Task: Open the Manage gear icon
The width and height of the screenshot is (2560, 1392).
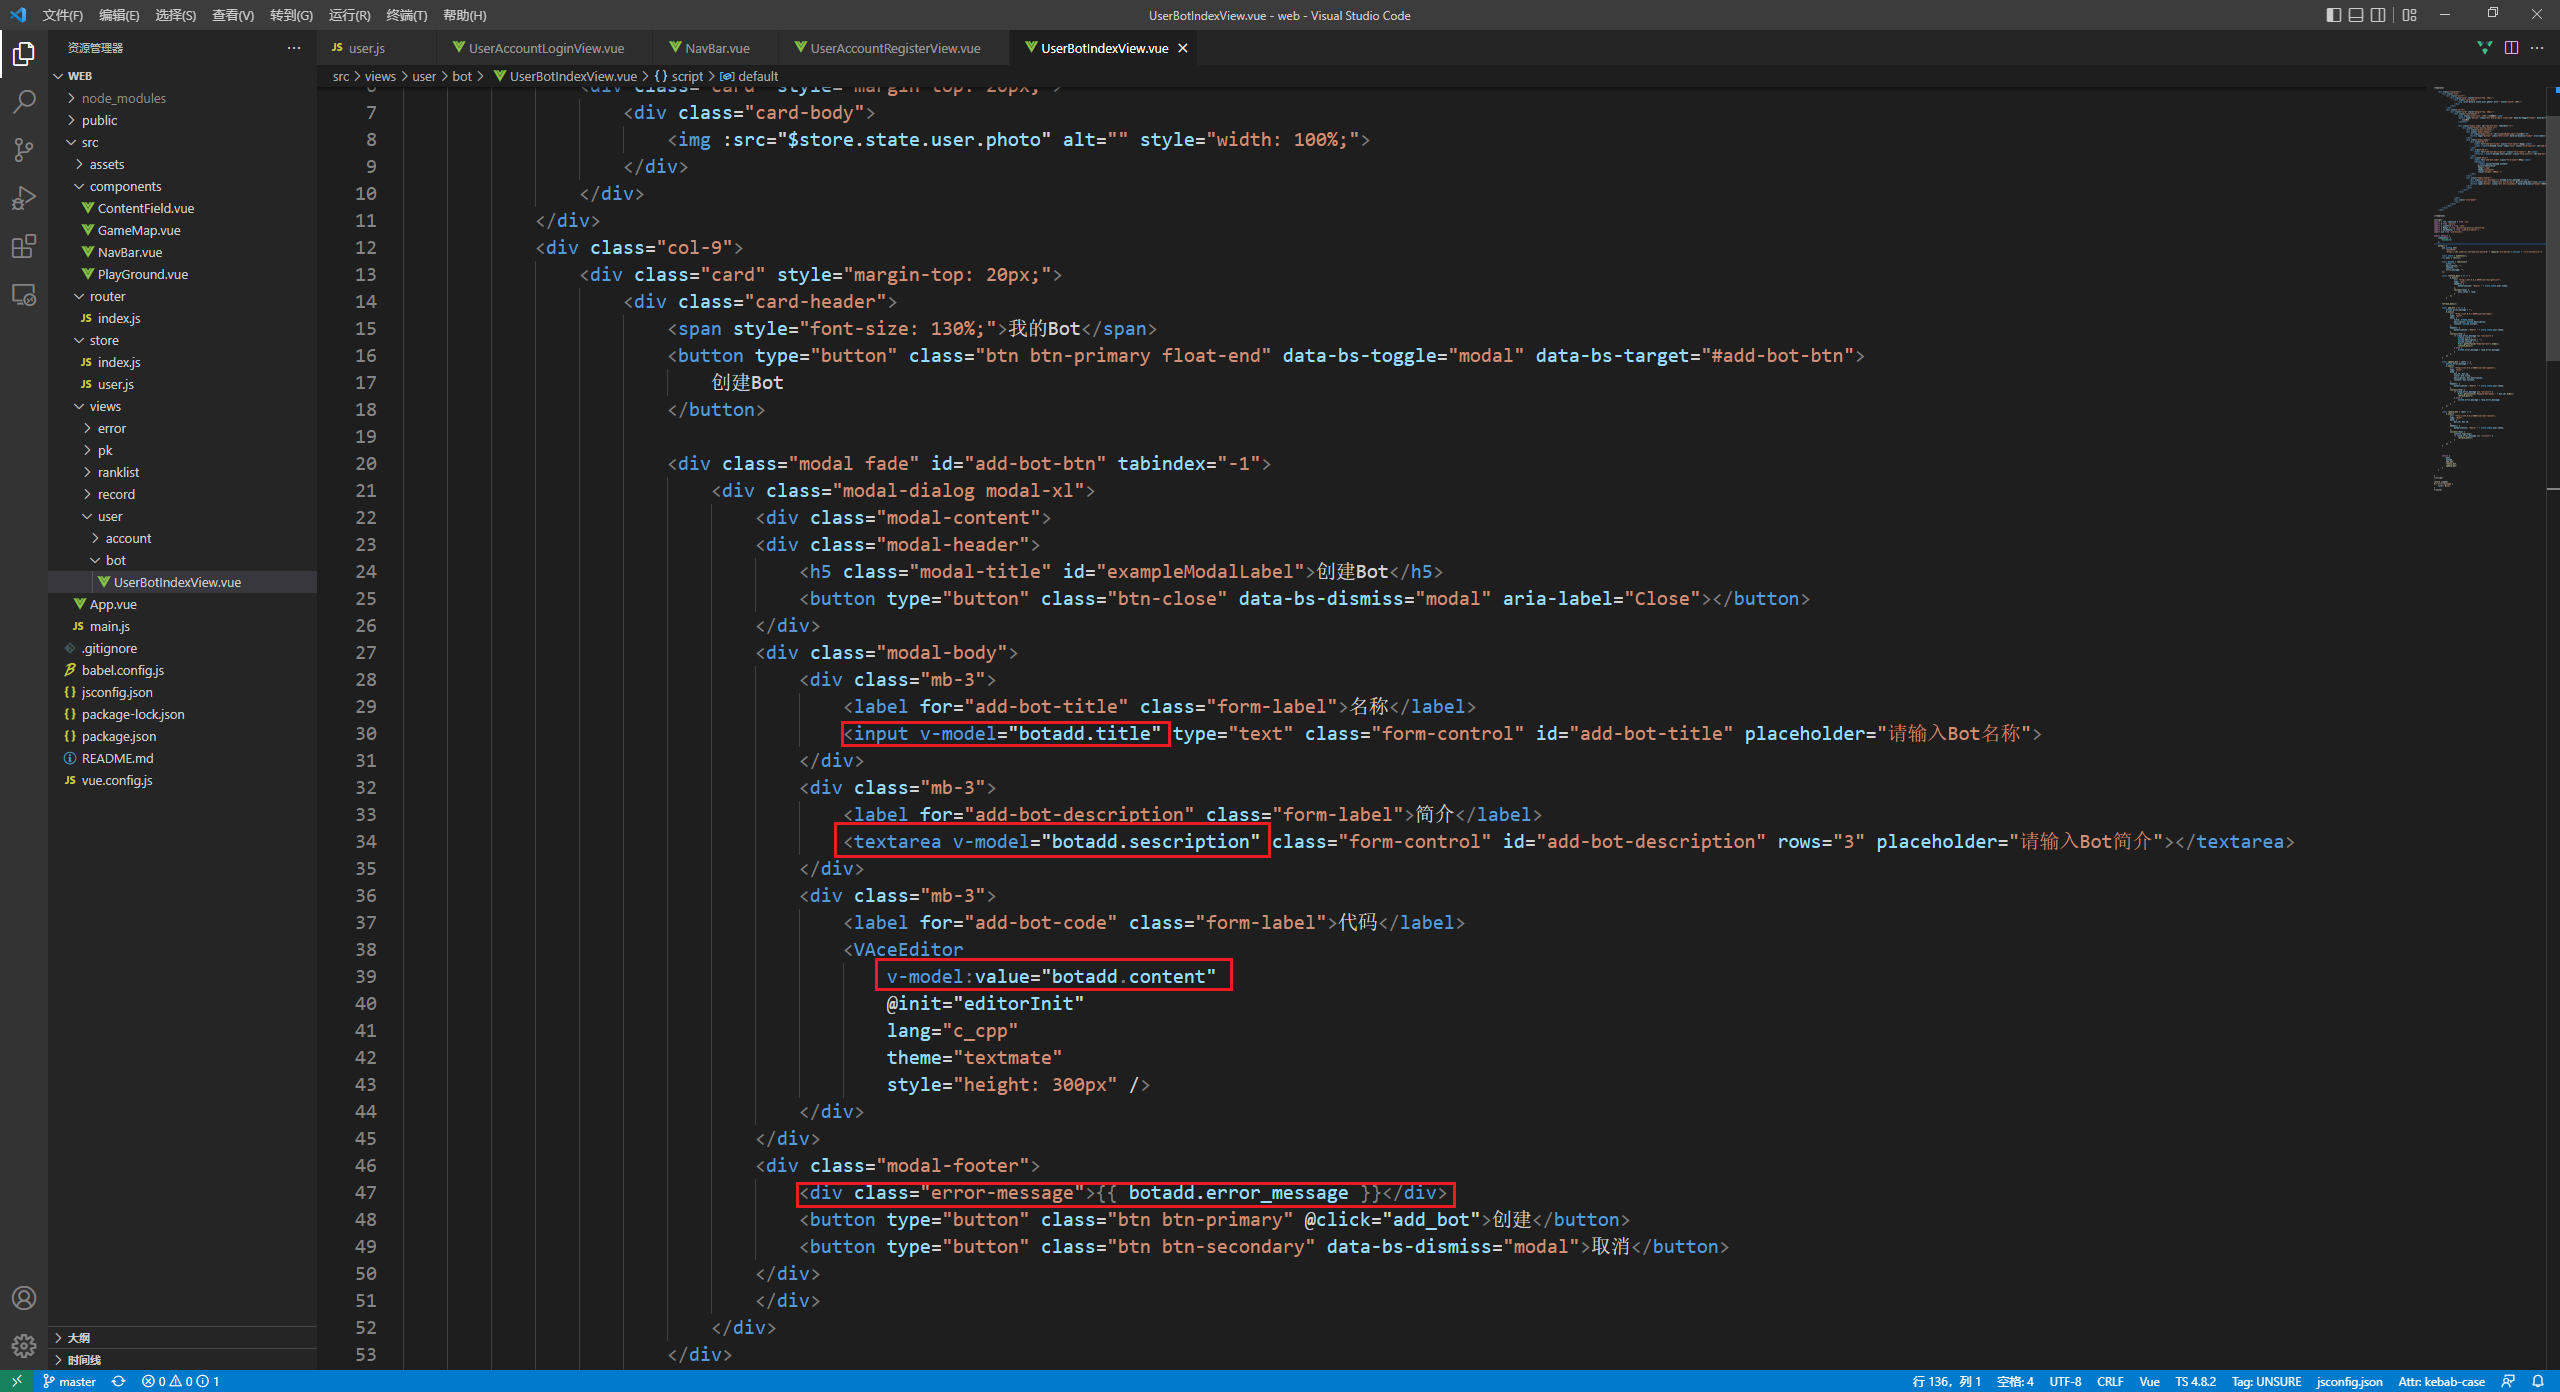Action: [x=24, y=1346]
